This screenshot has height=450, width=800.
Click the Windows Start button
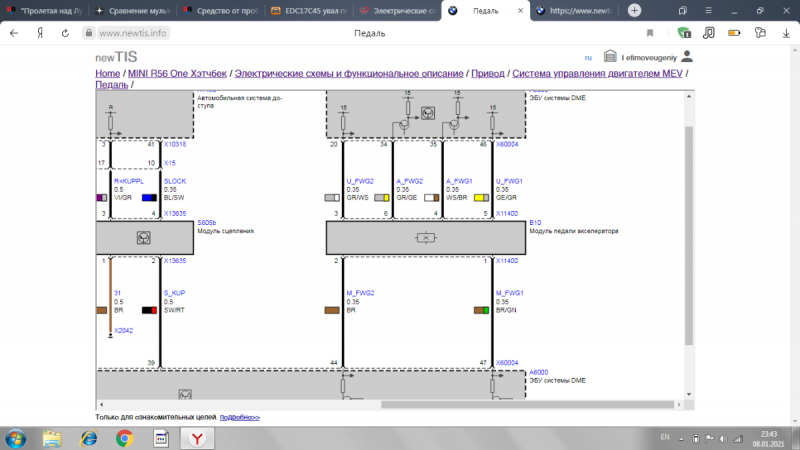[17, 437]
